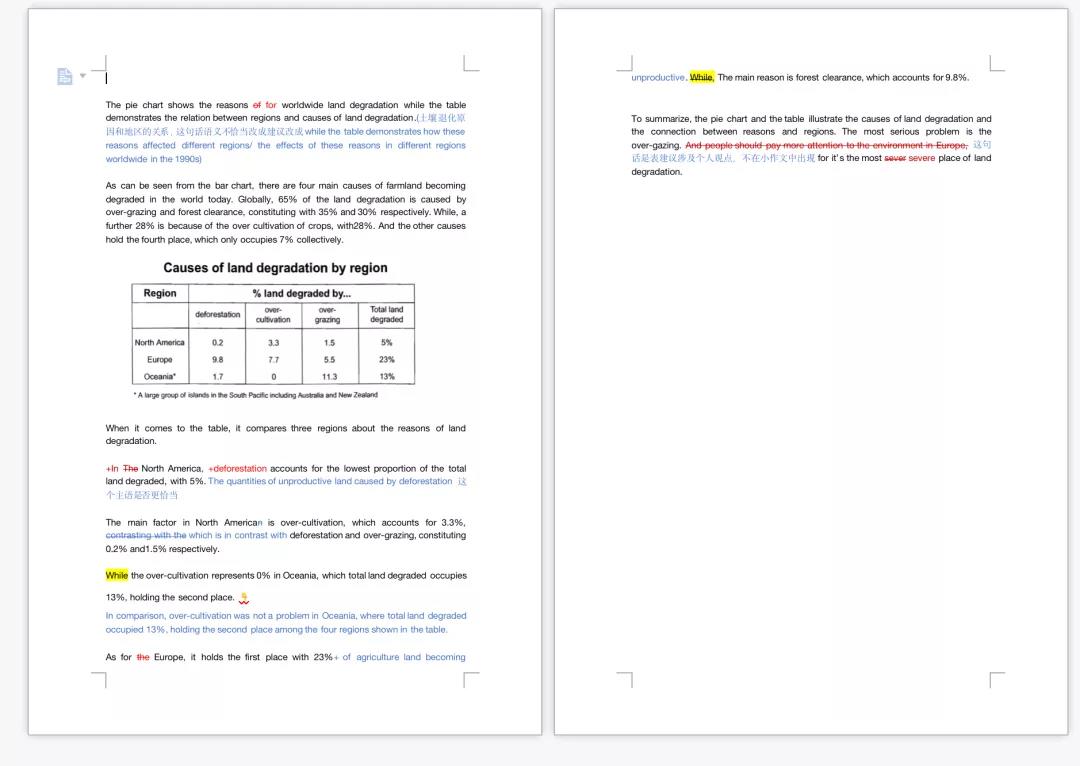Click the document outline icon at page top
The height and width of the screenshot is (766, 1080).
(x=64, y=77)
